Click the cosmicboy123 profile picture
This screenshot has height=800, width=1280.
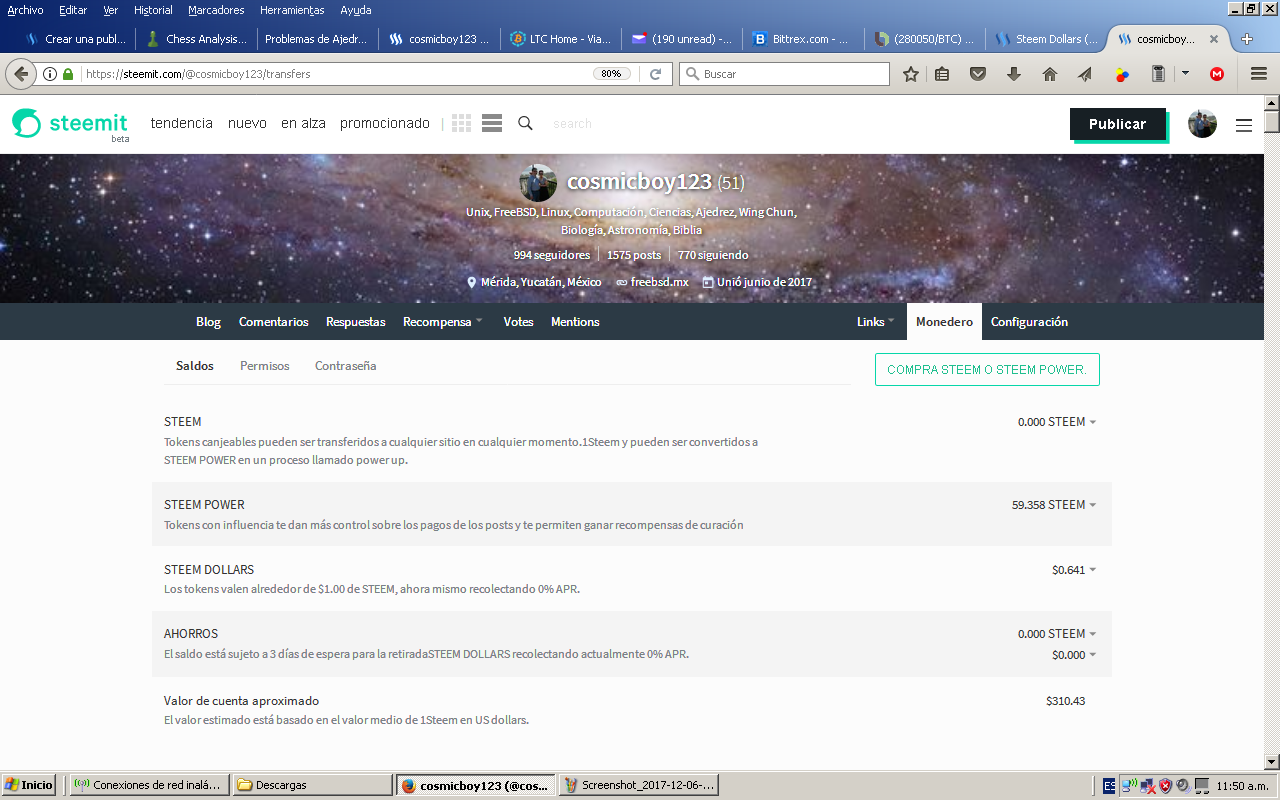[538, 183]
